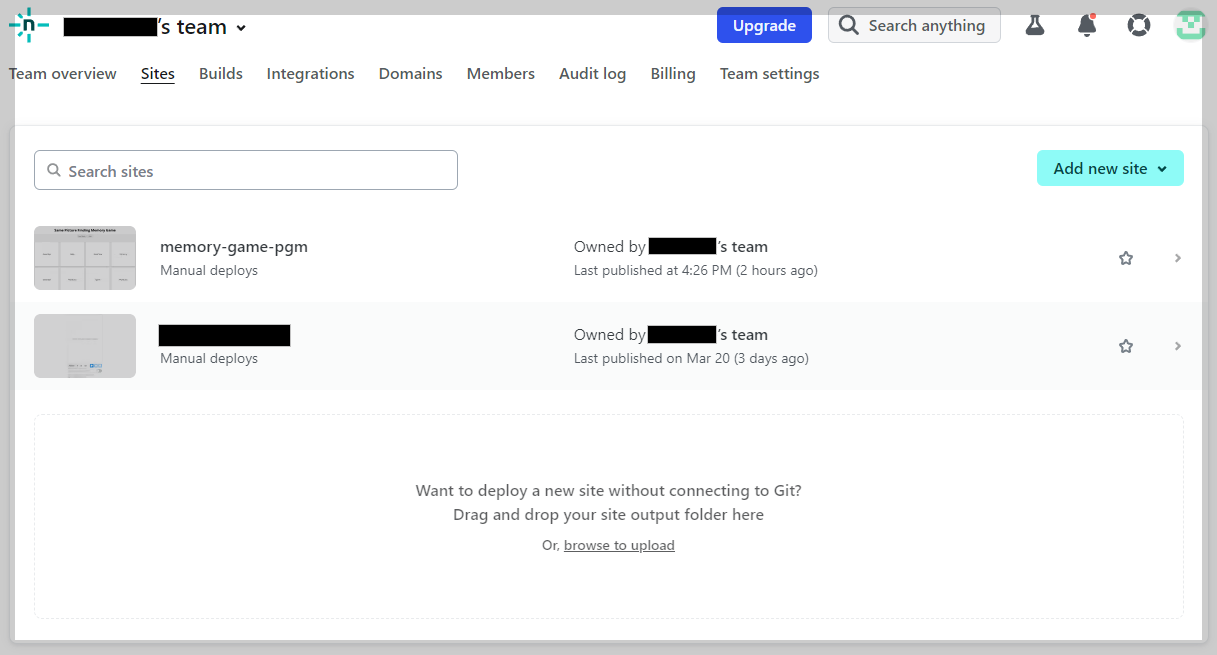This screenshot has height=655, width=1217.
Task: Click the memory-game-pgm site name
Action: click(x=234, y=247)
